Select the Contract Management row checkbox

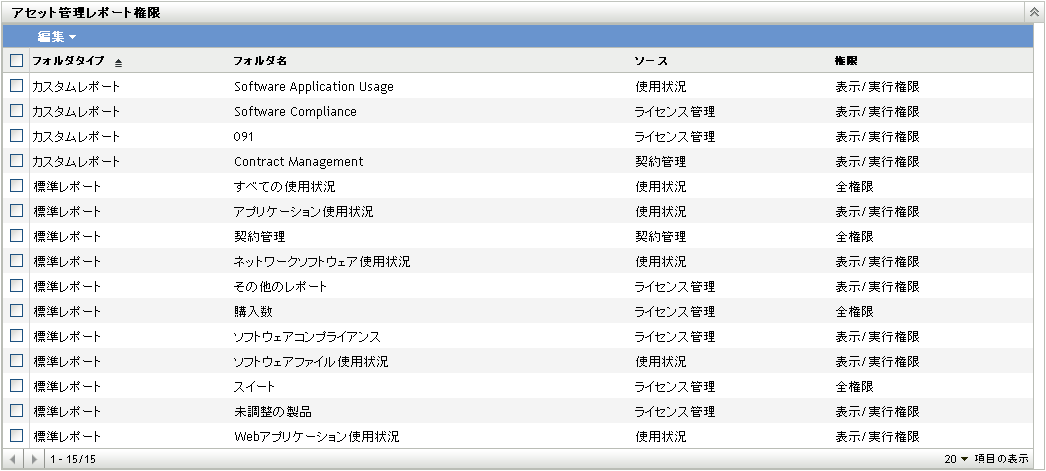click(16, 161)
